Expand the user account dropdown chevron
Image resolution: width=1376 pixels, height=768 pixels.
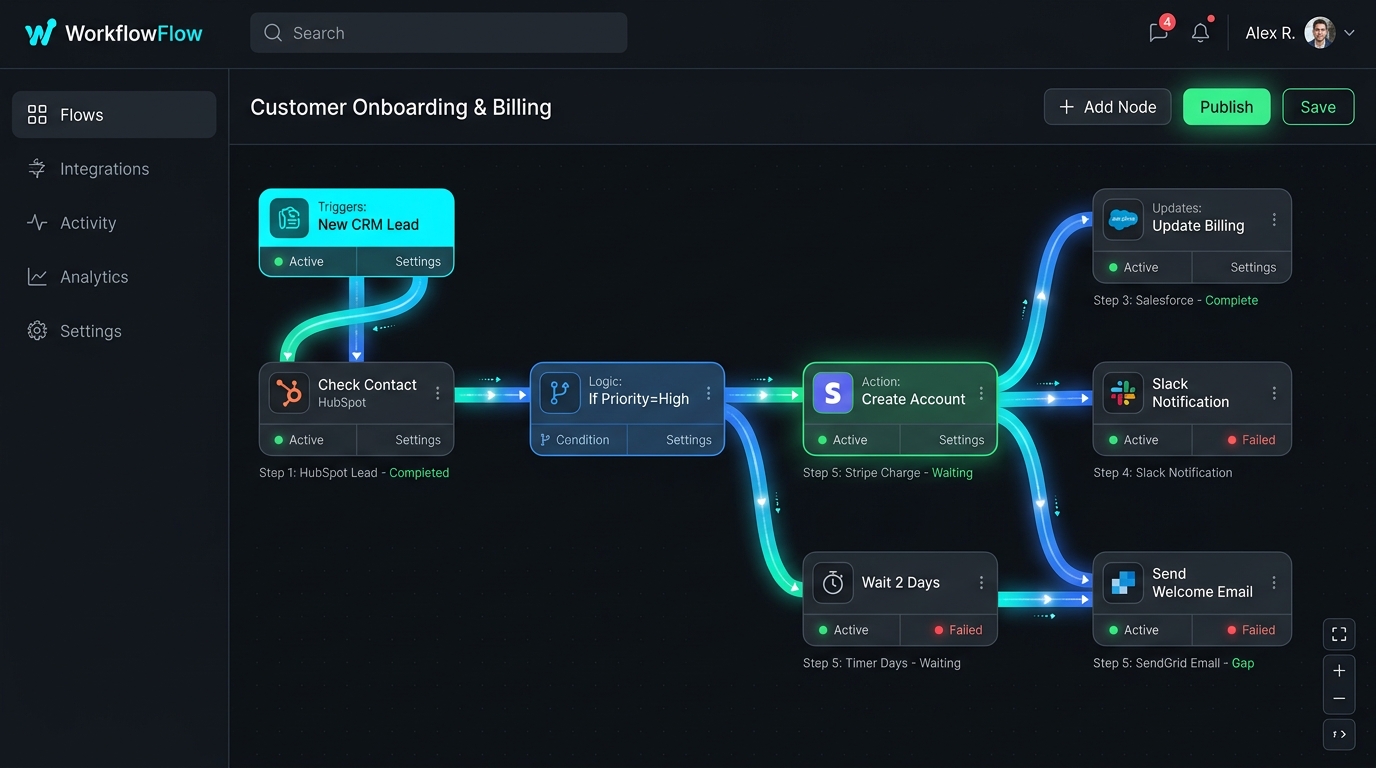(1349, 33)
